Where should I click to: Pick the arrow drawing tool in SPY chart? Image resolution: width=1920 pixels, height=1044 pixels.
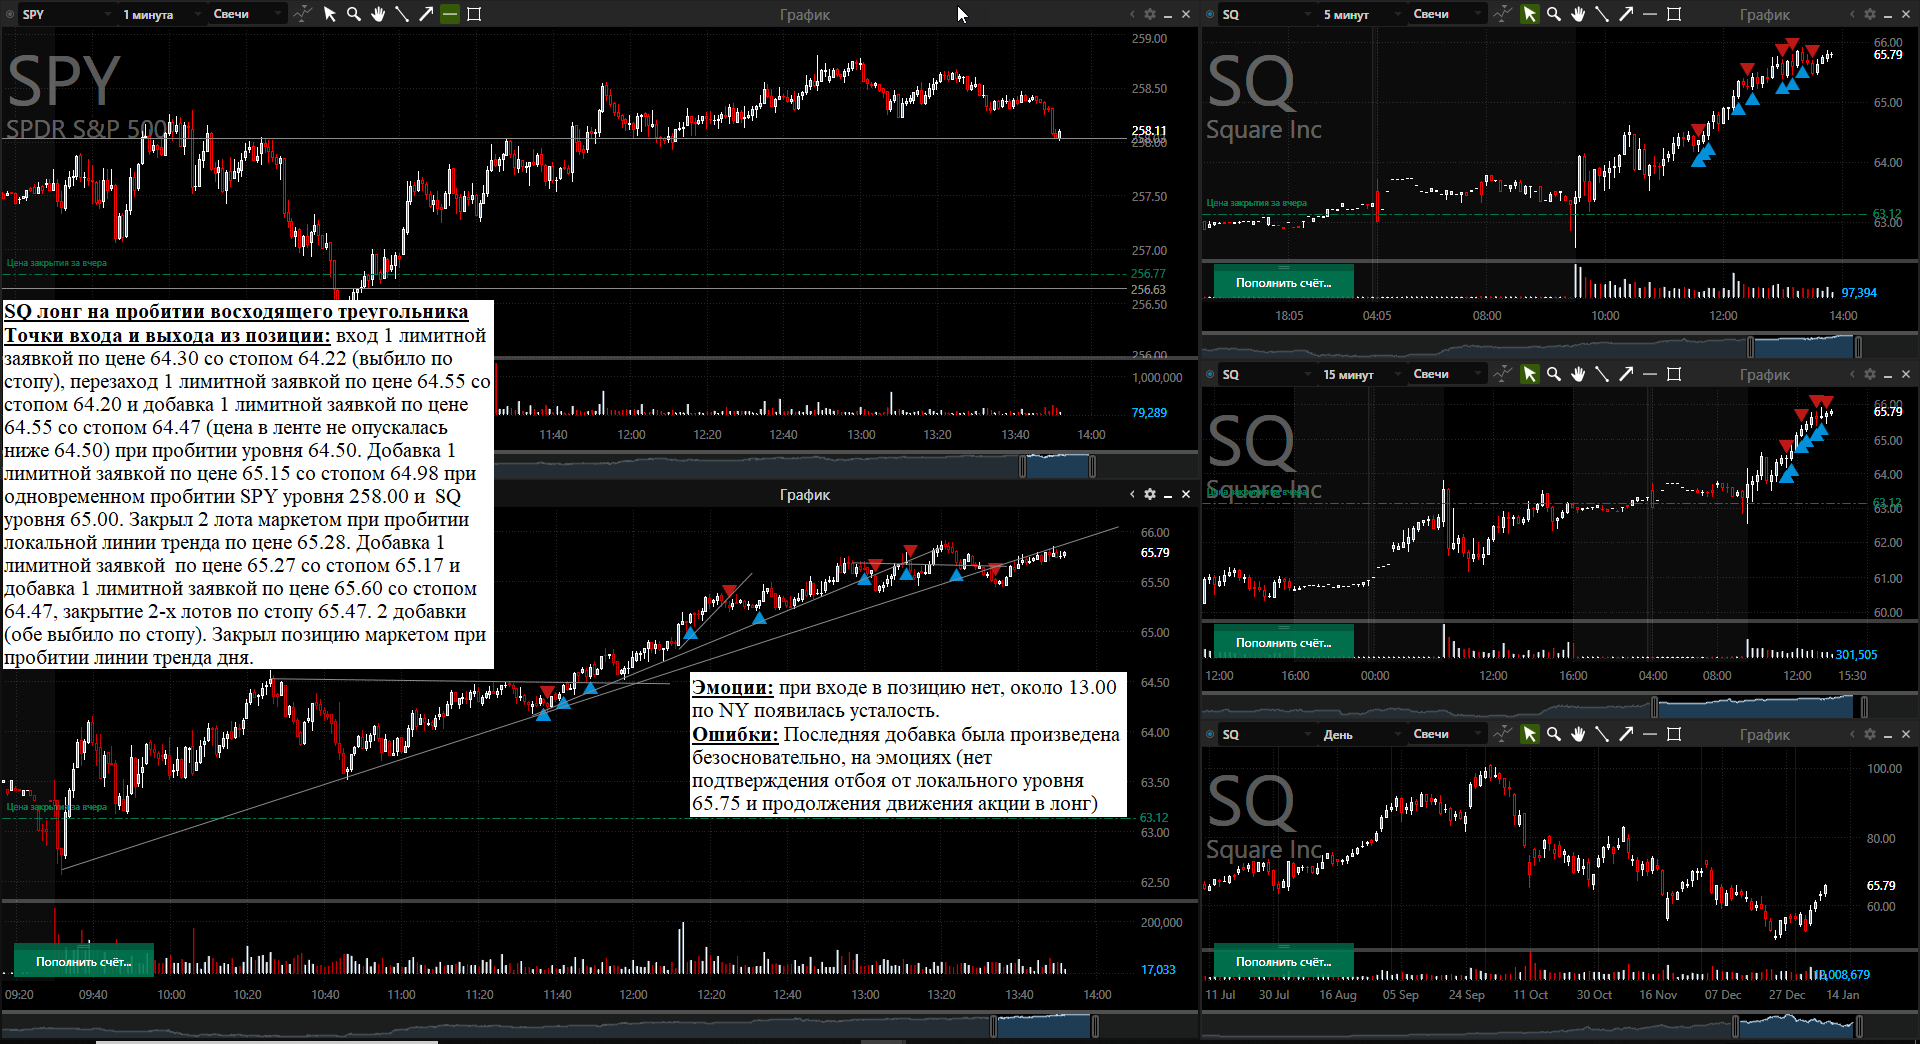426,14
